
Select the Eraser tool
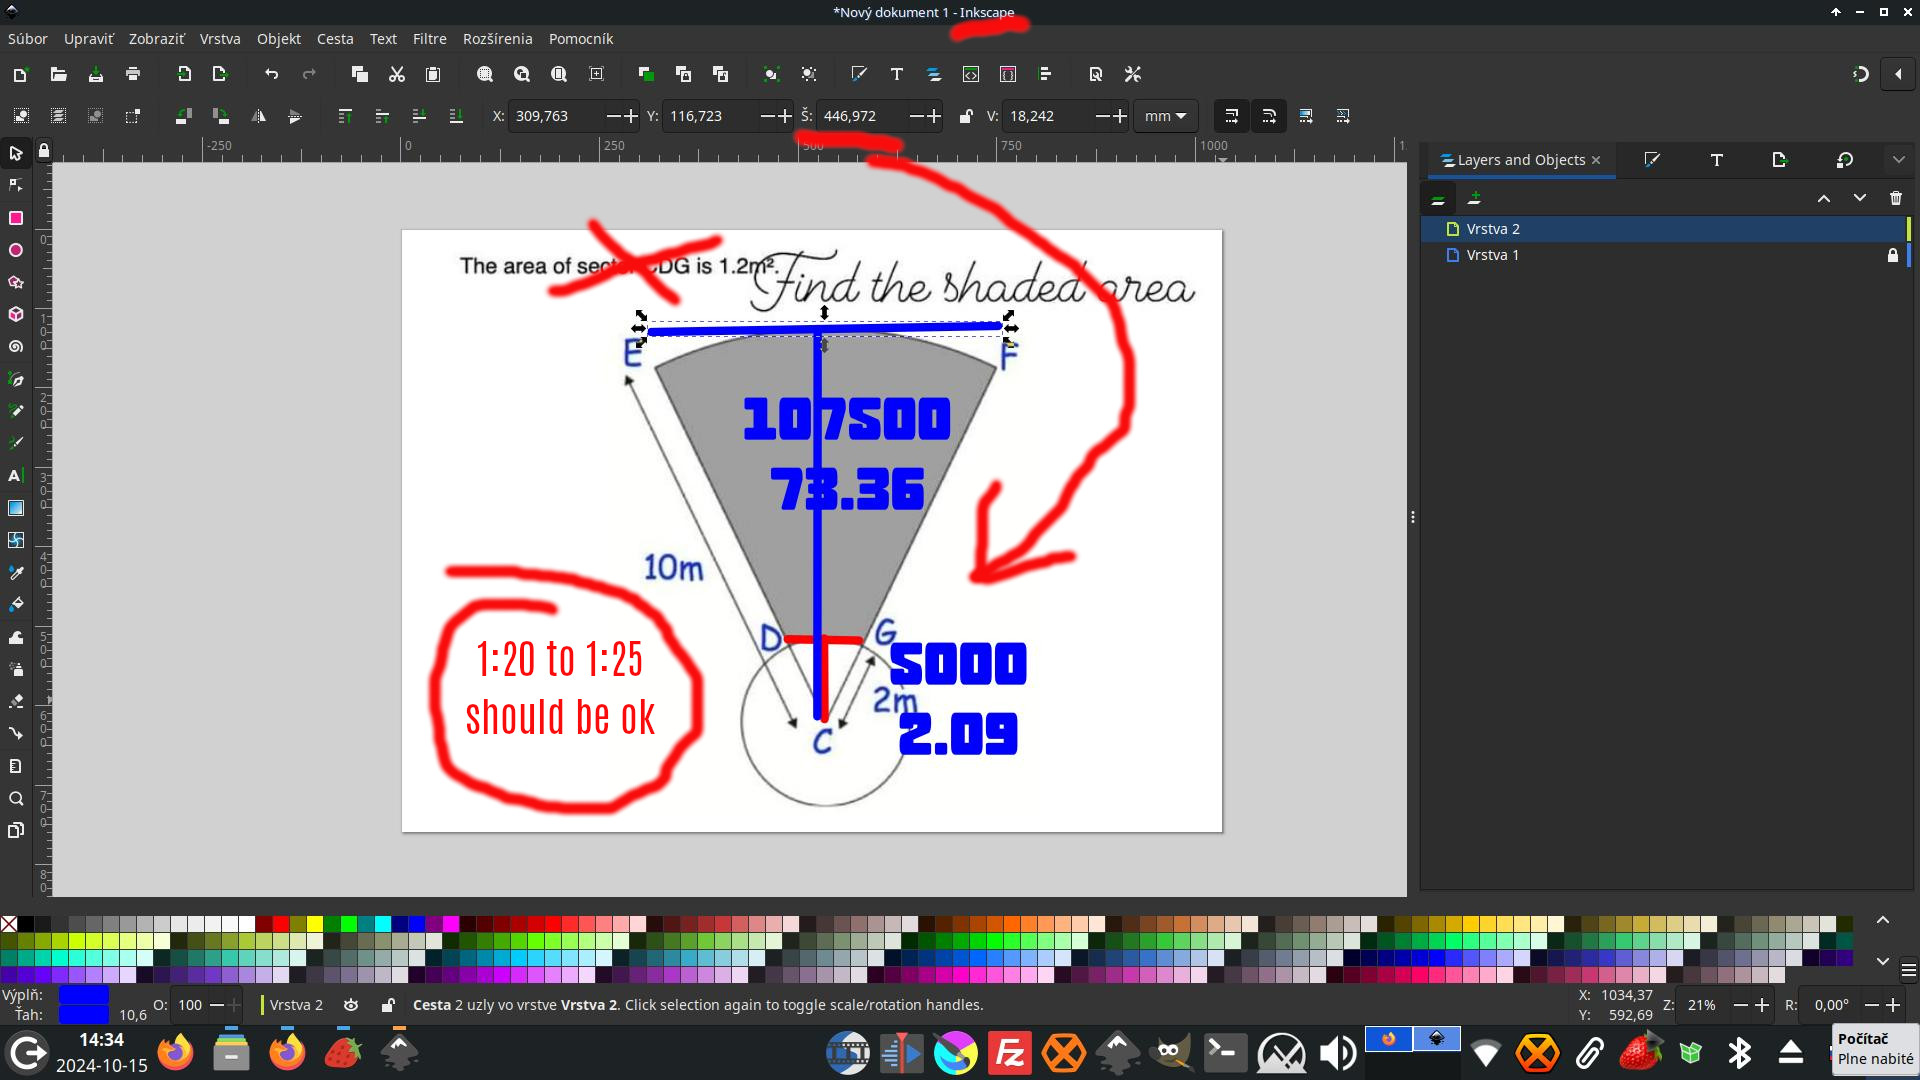click(x=16, y=701)
